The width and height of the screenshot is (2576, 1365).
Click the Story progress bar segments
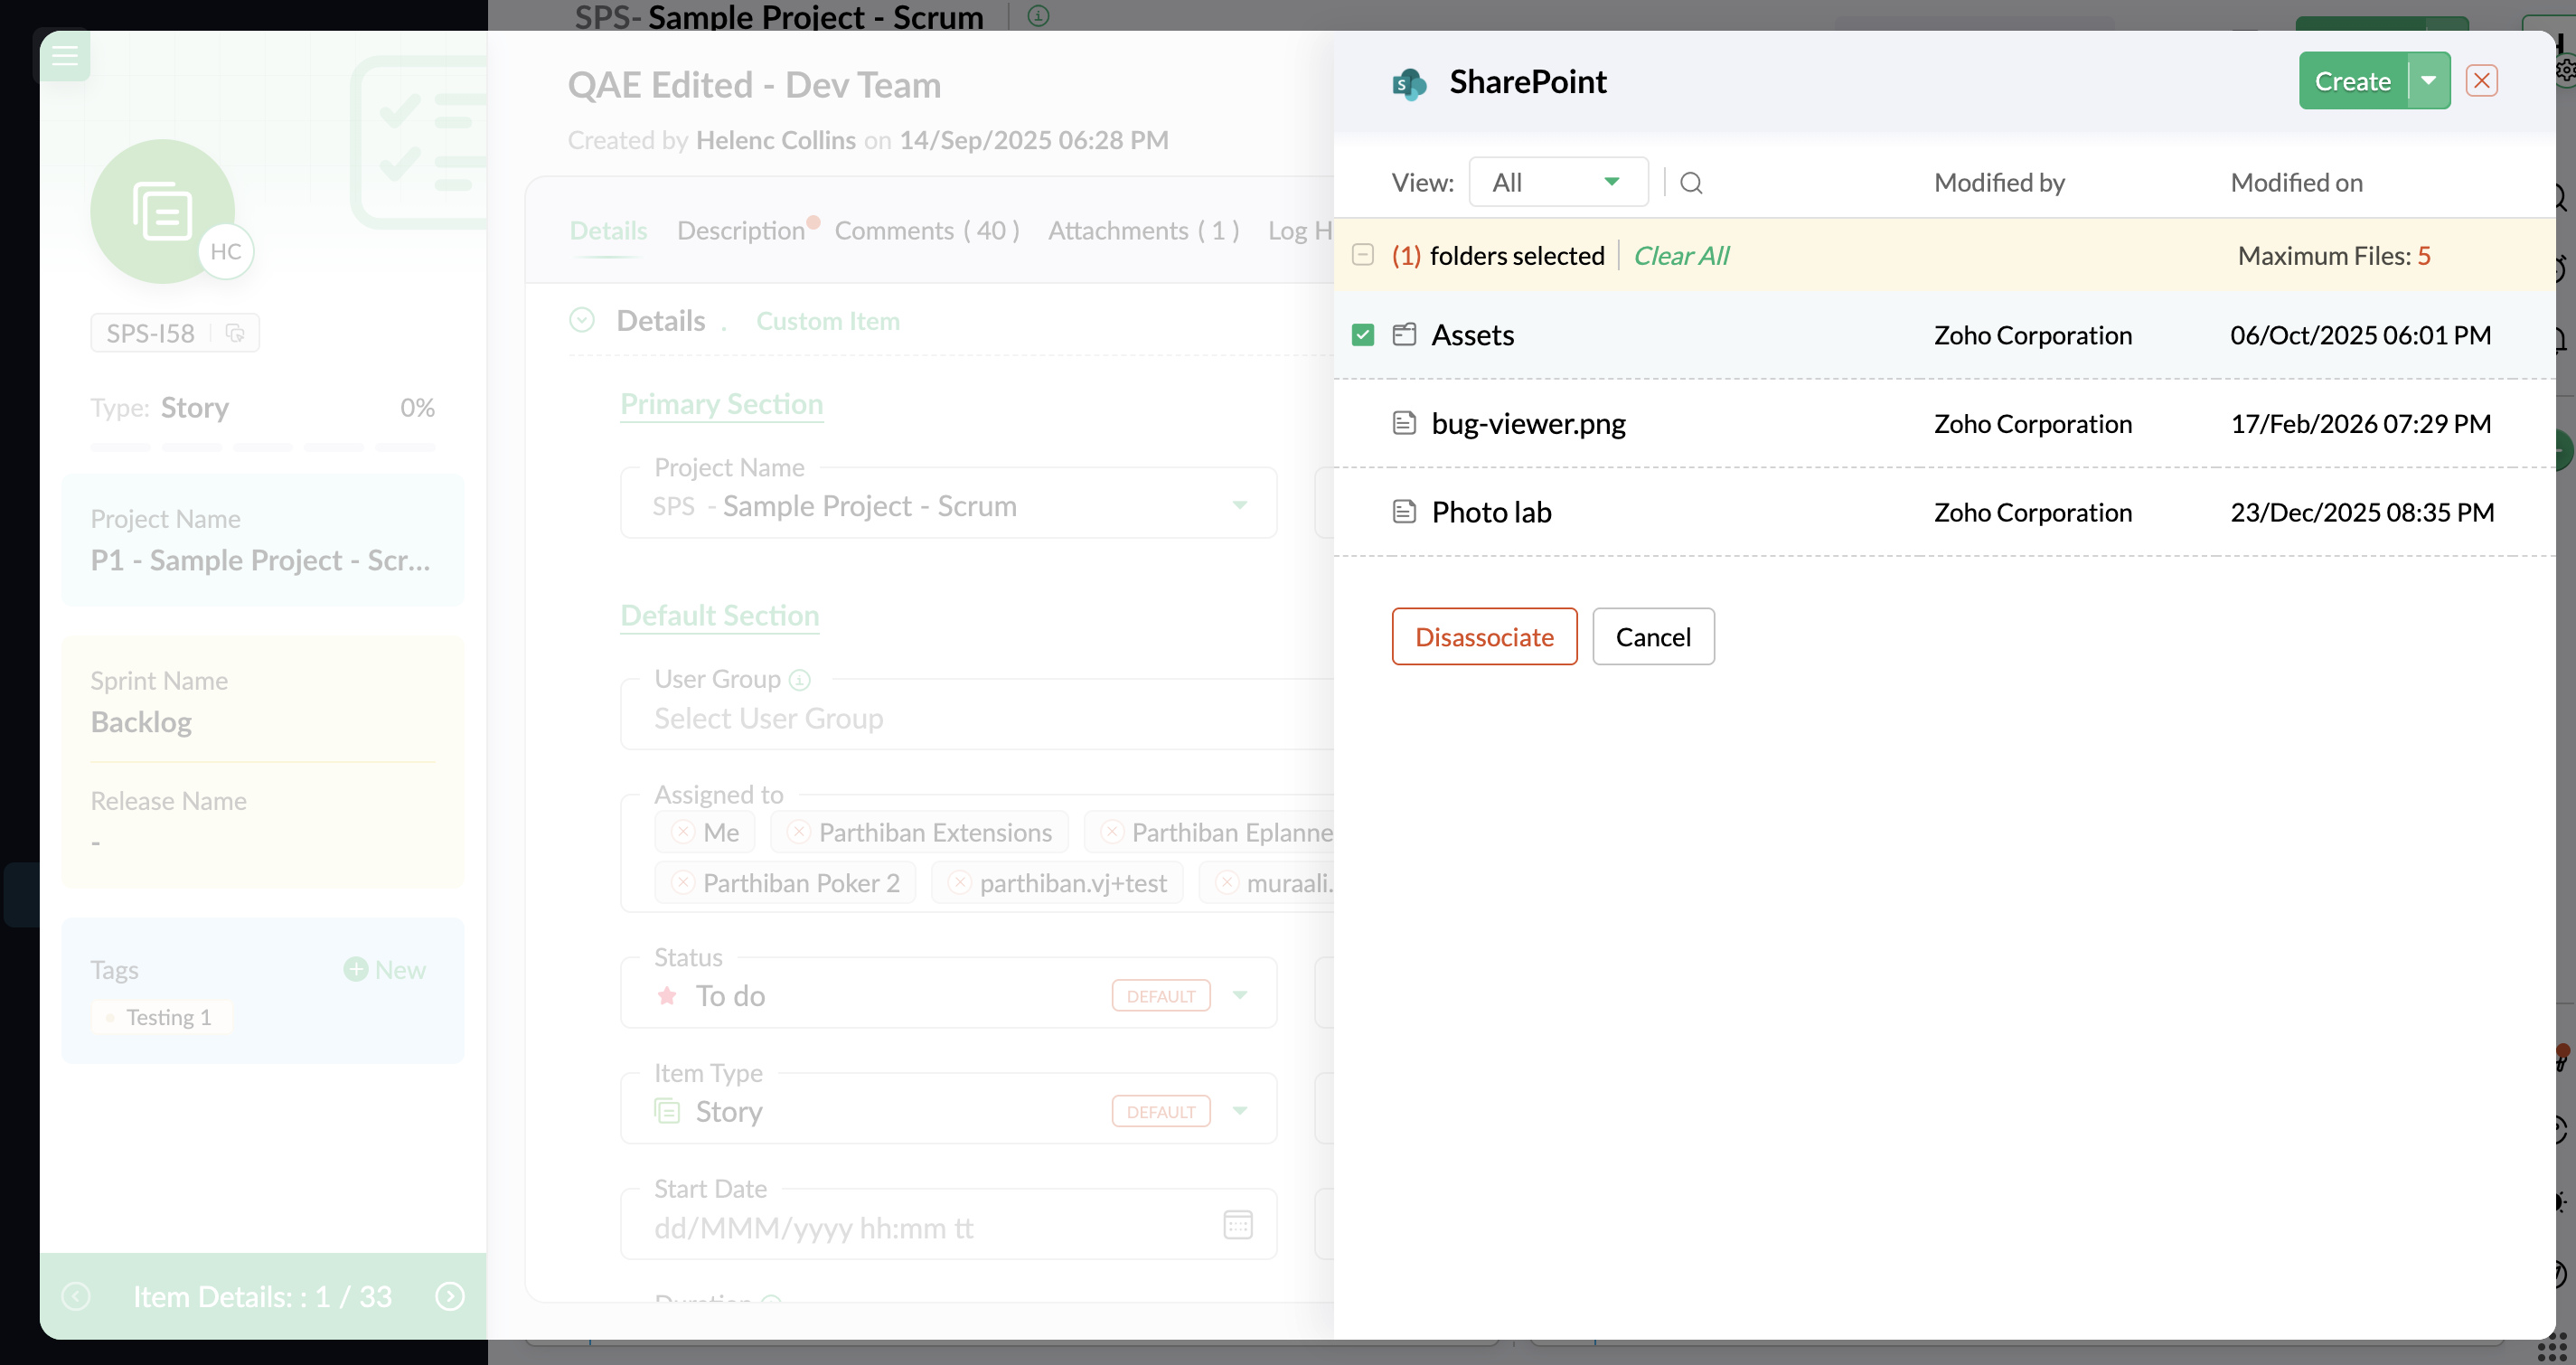tap(262, 447)
